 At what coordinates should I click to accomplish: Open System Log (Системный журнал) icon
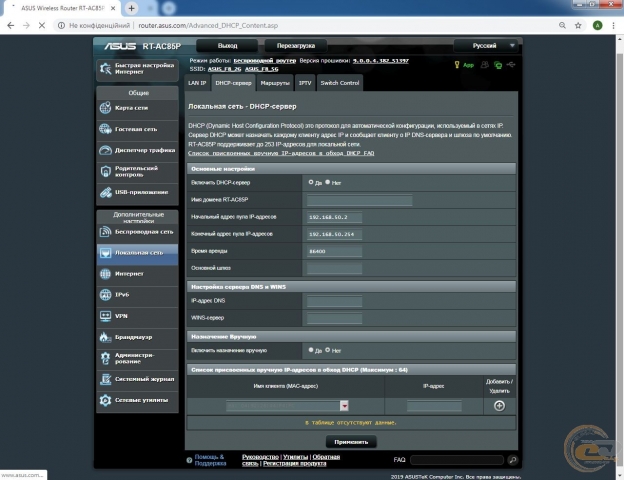coord(105,379)
